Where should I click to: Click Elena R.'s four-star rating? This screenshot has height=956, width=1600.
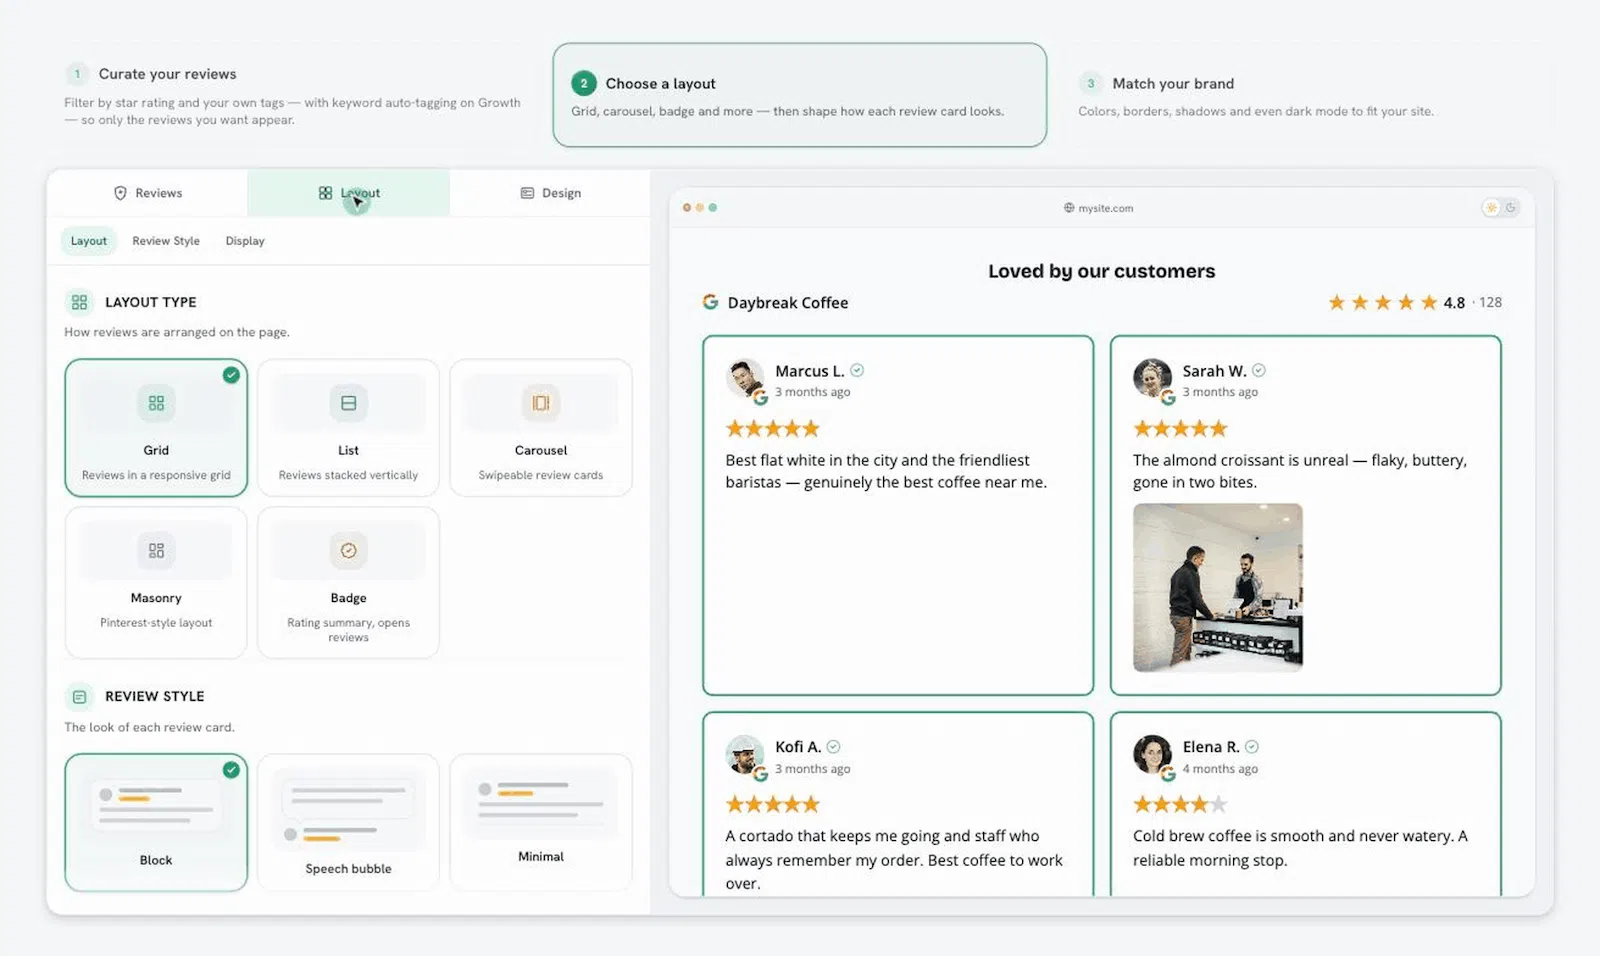tap(1180, 804)
